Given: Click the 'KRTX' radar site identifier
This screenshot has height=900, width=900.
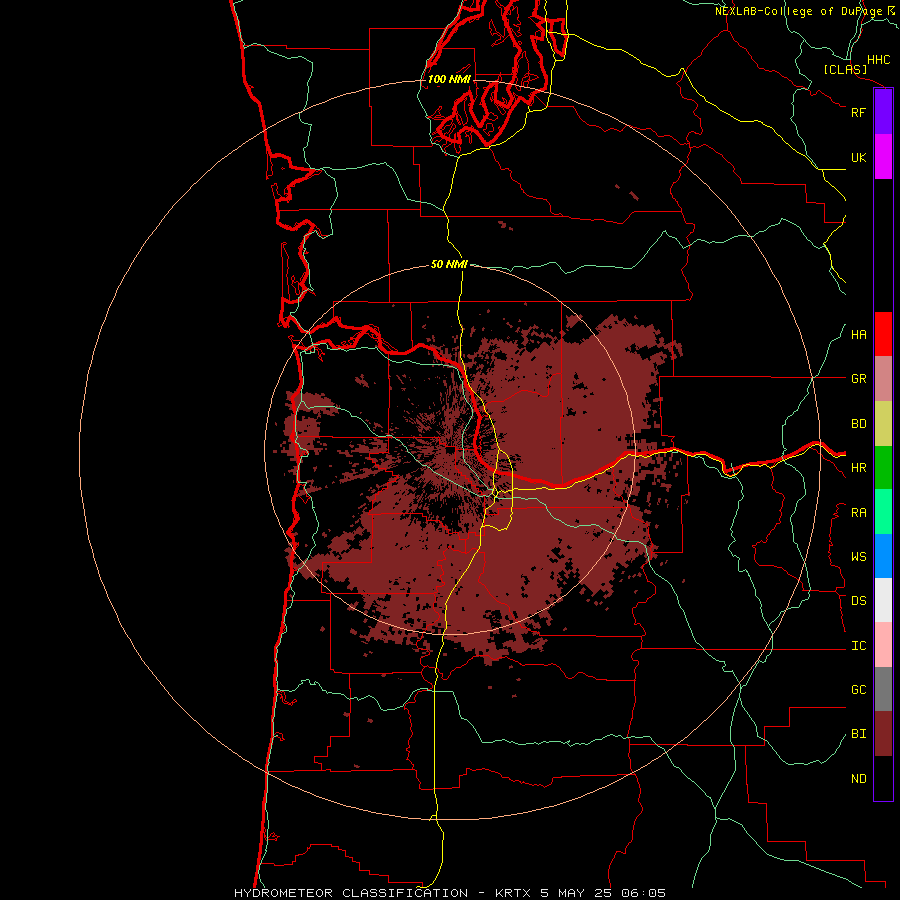Looking at the screenshot, I should pyautogui.click(x=513, y=893).
